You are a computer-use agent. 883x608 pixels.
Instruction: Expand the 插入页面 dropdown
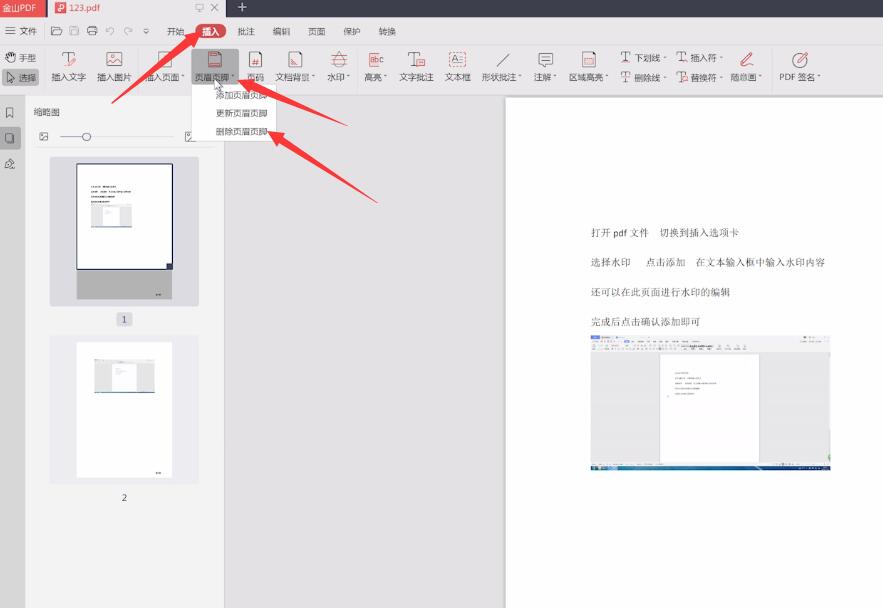164,67
